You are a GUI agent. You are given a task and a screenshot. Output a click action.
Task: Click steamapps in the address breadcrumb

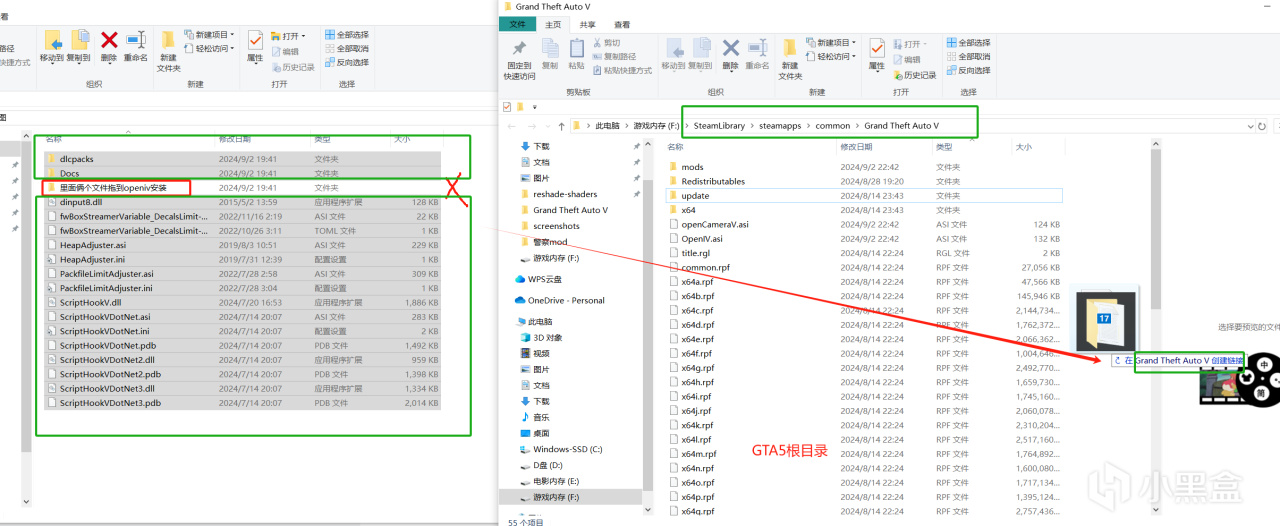pyautogui.click(x=781, y=126)
